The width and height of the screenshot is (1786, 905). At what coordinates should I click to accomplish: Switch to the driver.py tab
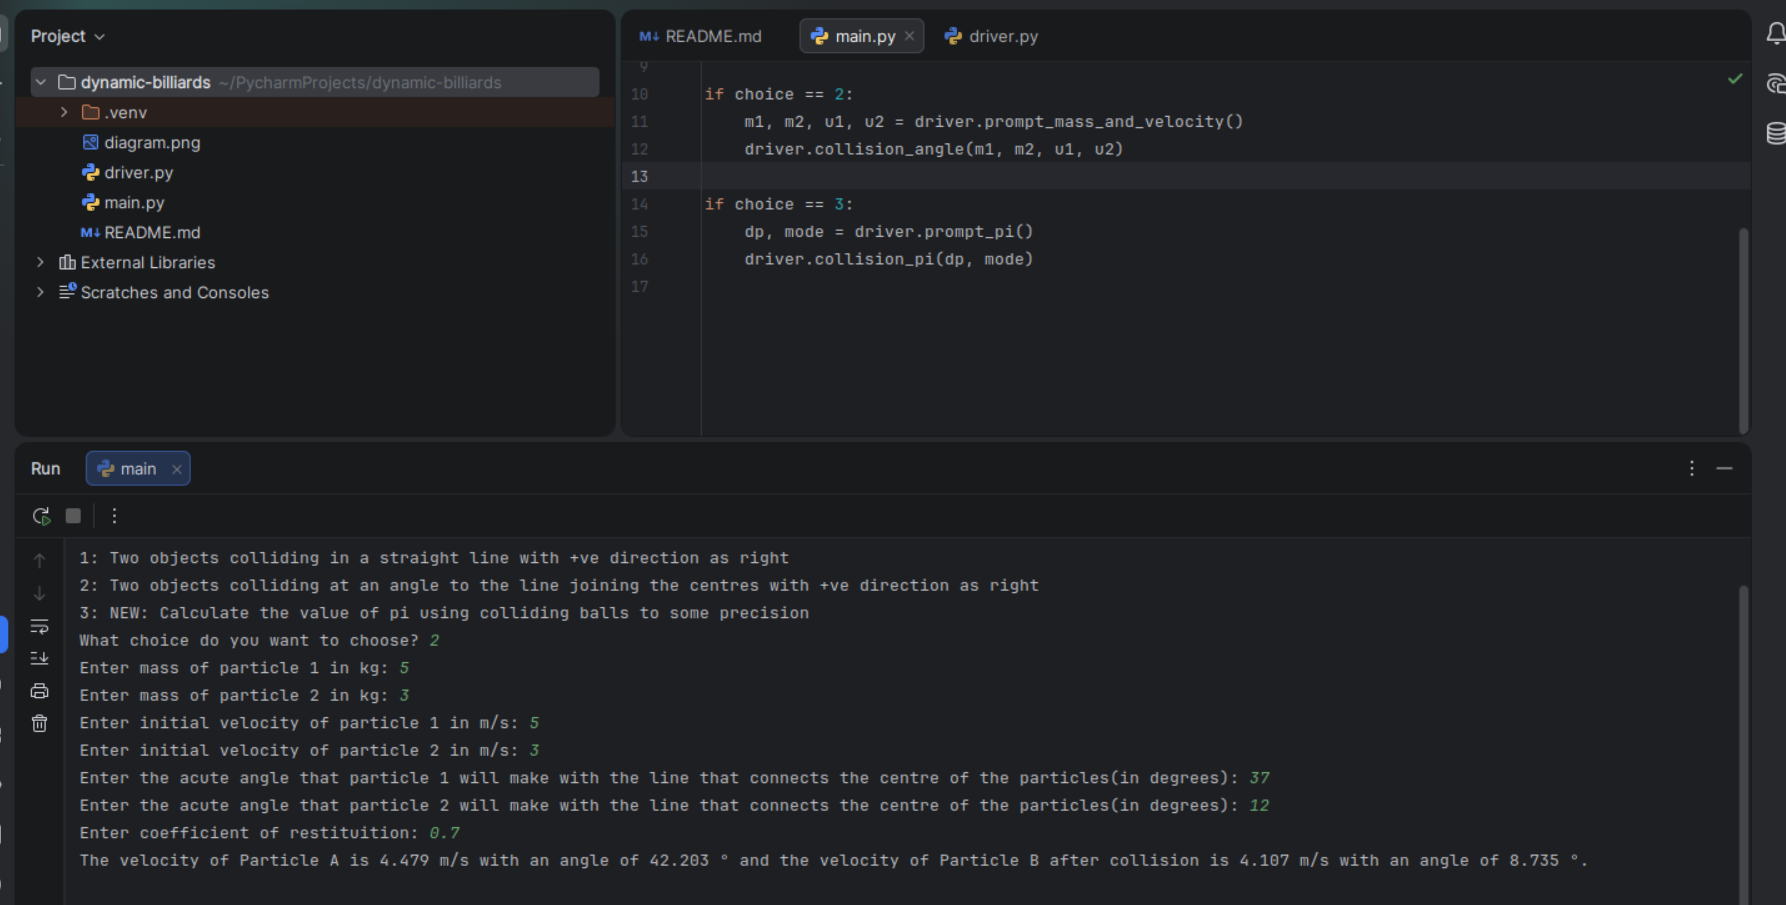[x=991, y=36]
